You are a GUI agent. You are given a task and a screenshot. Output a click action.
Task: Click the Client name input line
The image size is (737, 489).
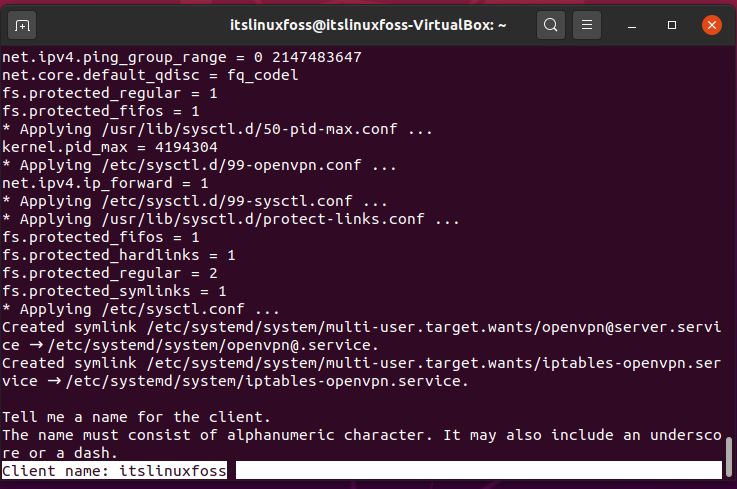click(x=361, y=470)
